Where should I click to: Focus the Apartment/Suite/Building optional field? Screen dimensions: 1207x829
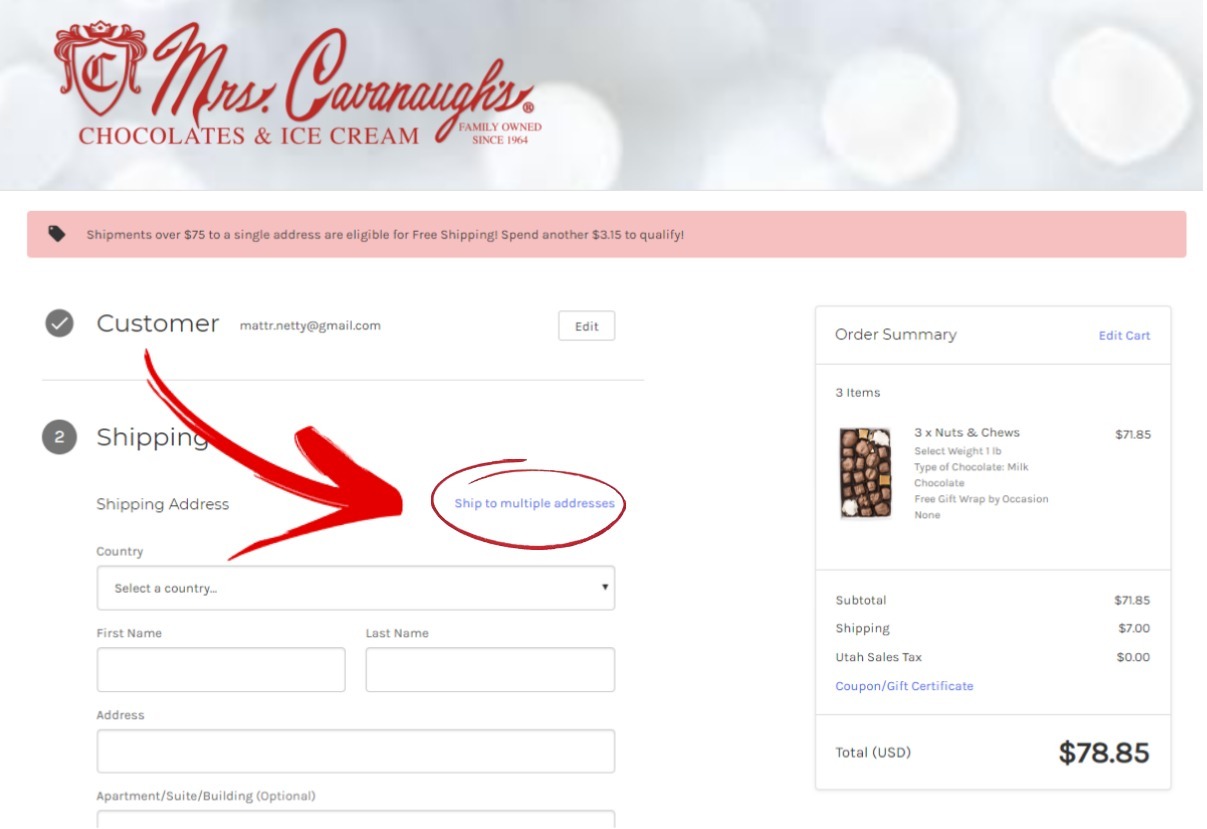pos(356,819)
